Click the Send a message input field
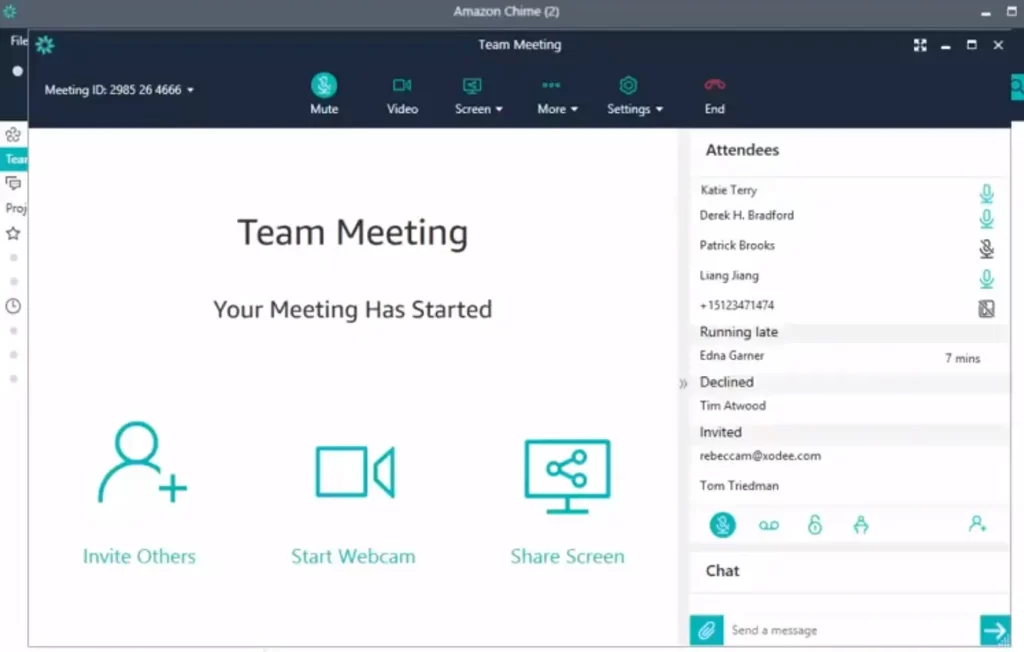The width and height of the screenshot is (1024, 652). pos(852,630)
